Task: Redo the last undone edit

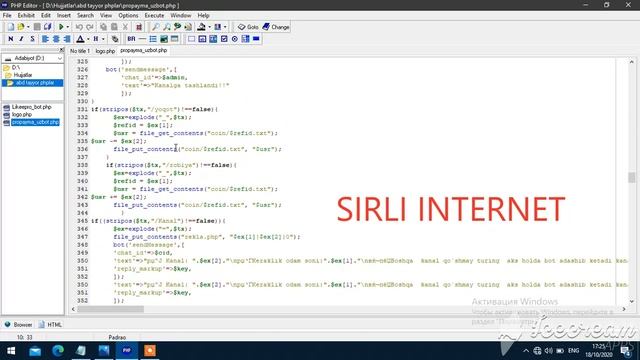Action: click(90, 27)
